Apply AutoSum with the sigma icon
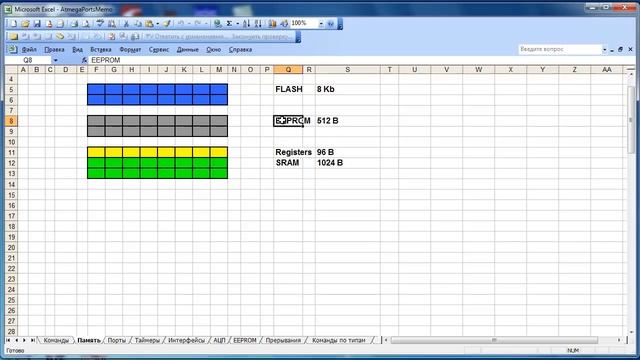The width and height of the screenshot is (640, 360). 229,24
